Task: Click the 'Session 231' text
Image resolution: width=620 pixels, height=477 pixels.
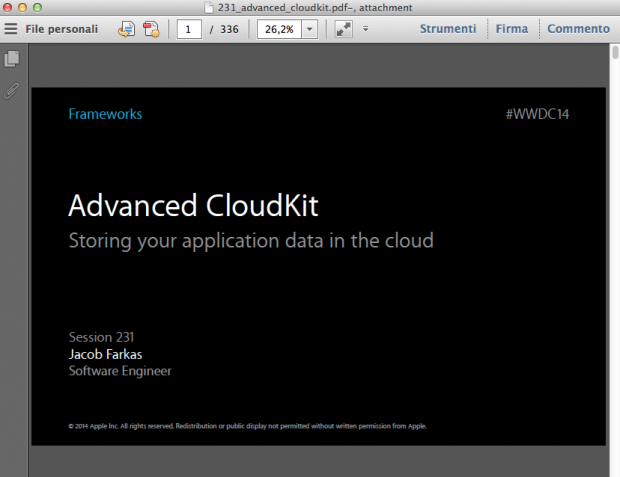Action: 102,337
